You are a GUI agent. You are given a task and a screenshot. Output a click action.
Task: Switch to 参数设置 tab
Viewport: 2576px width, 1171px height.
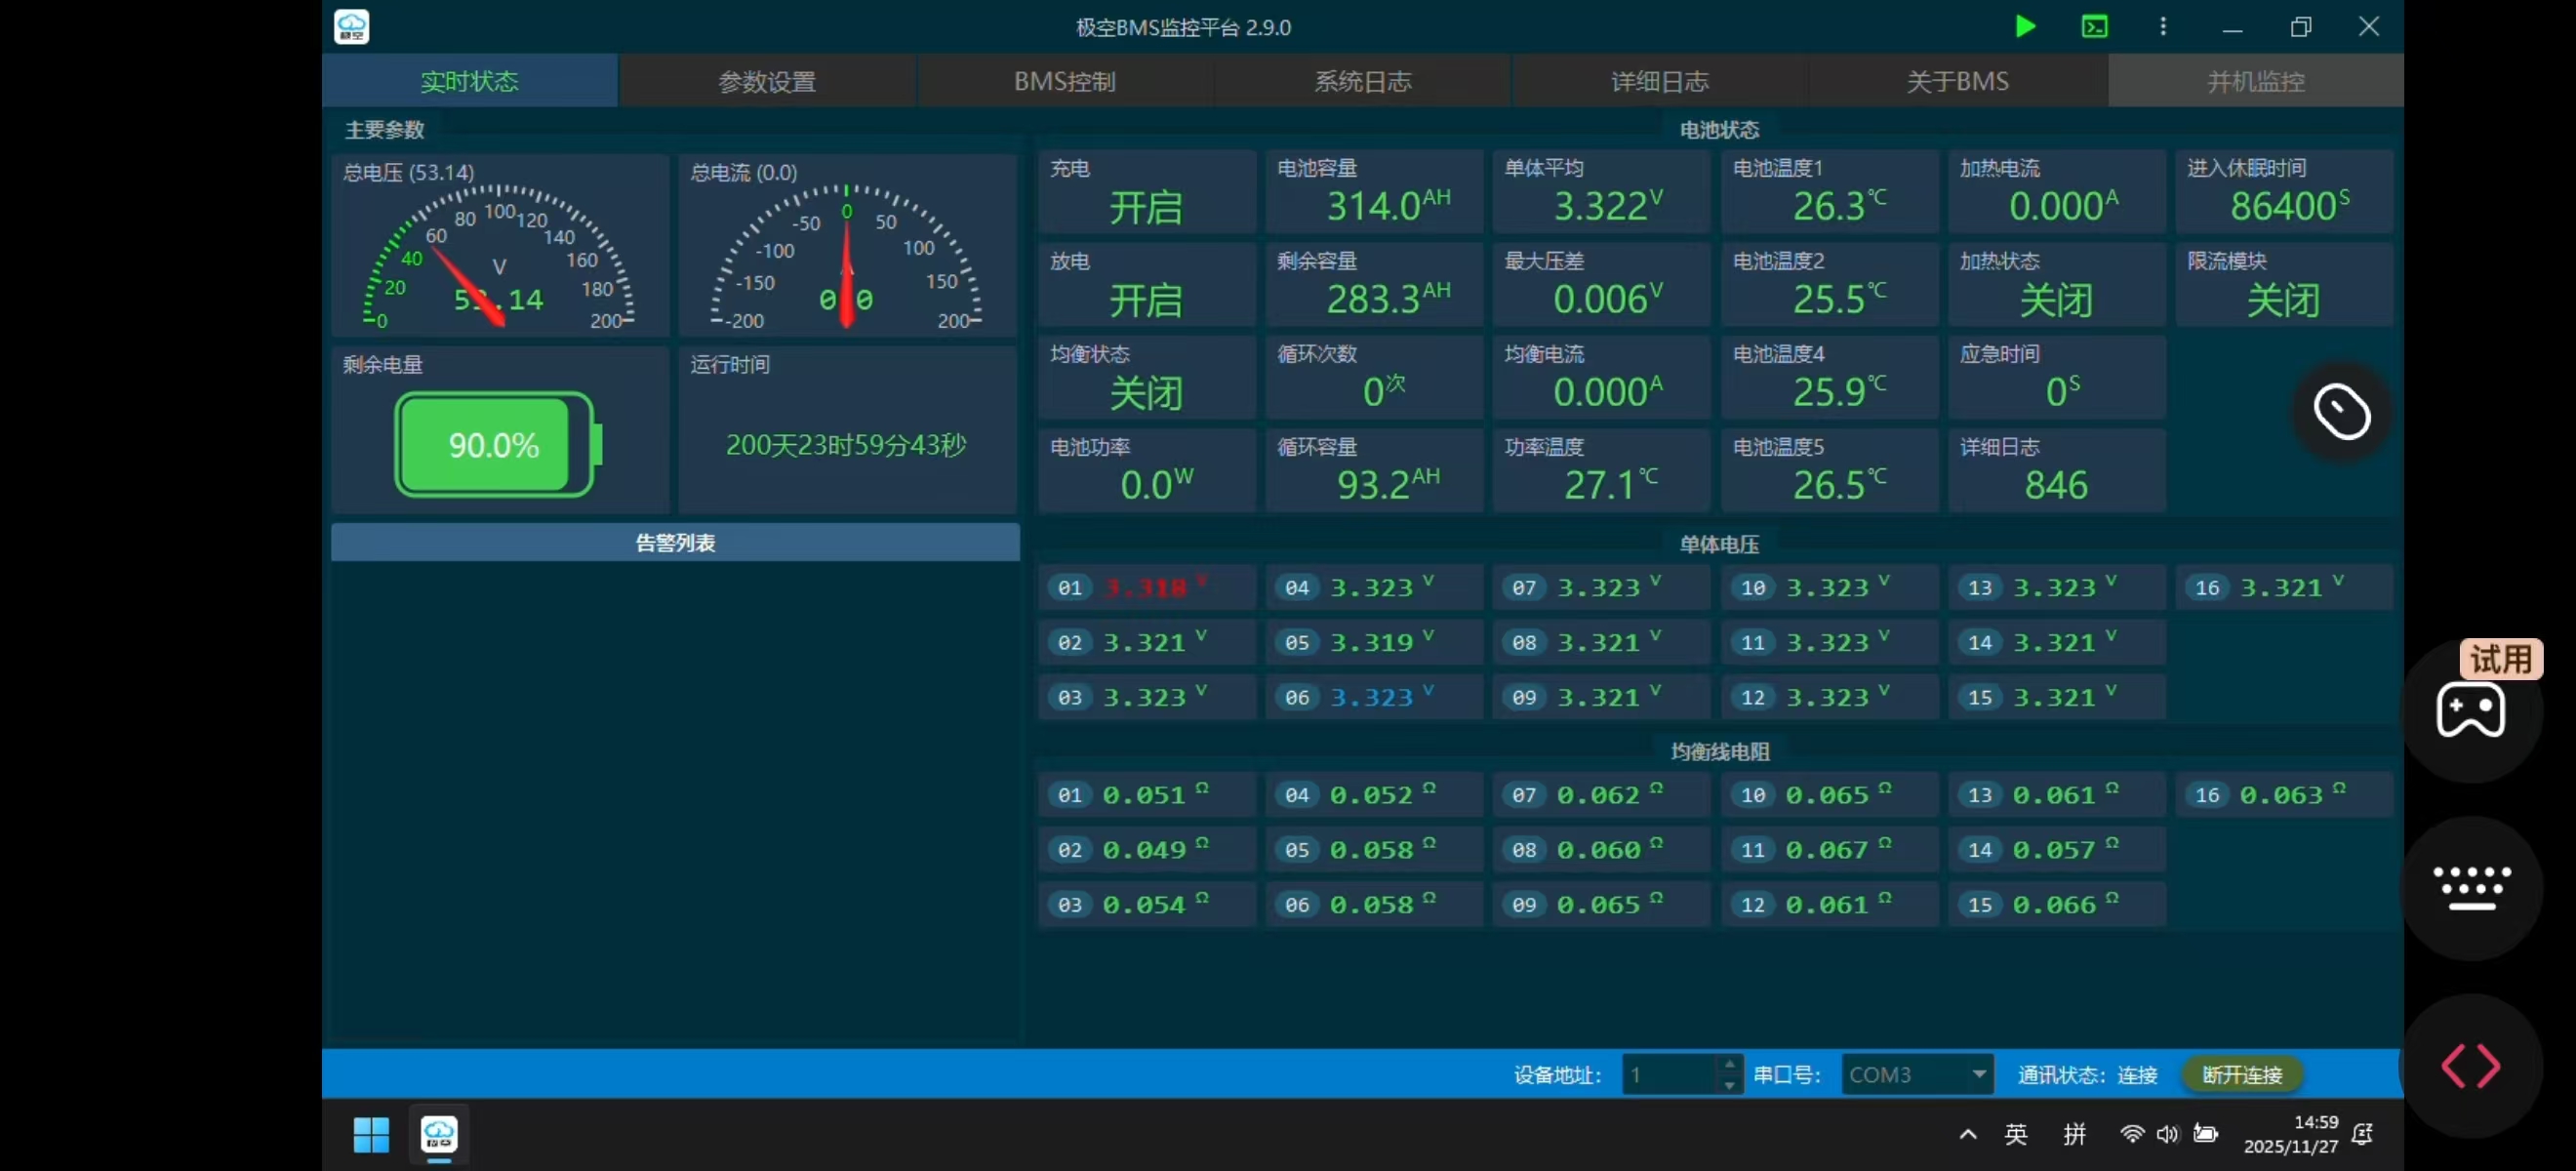767,81
